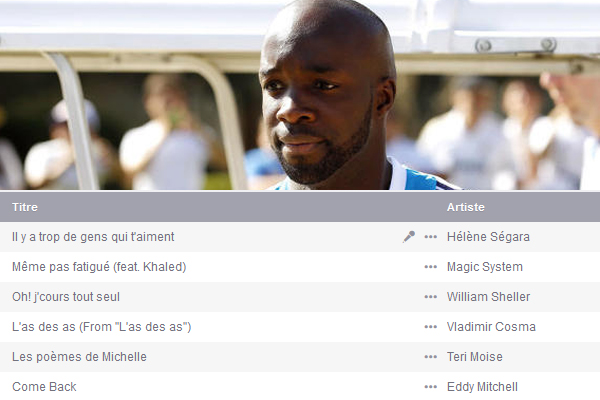Open ellipsis menu for Les poèmes de Michelle
This screenshot has width=600, height=400.
(x=430, y=357)
